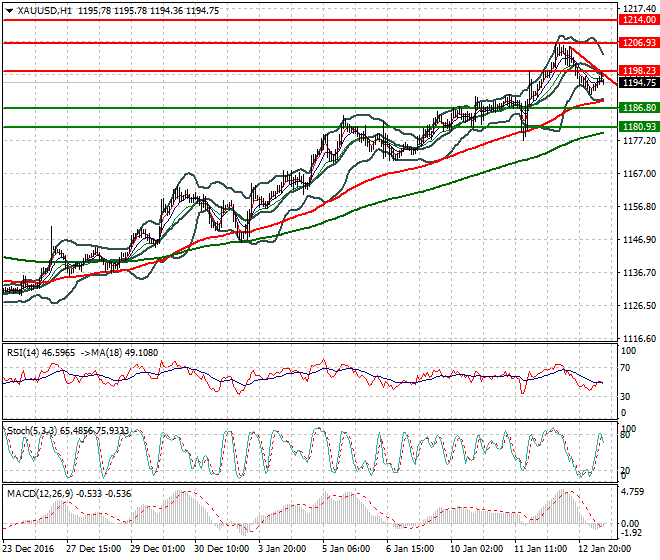Click the XAUUSD,H1 chart title text
The width and height of the screenshot is (660, 560).
(45, 11)
